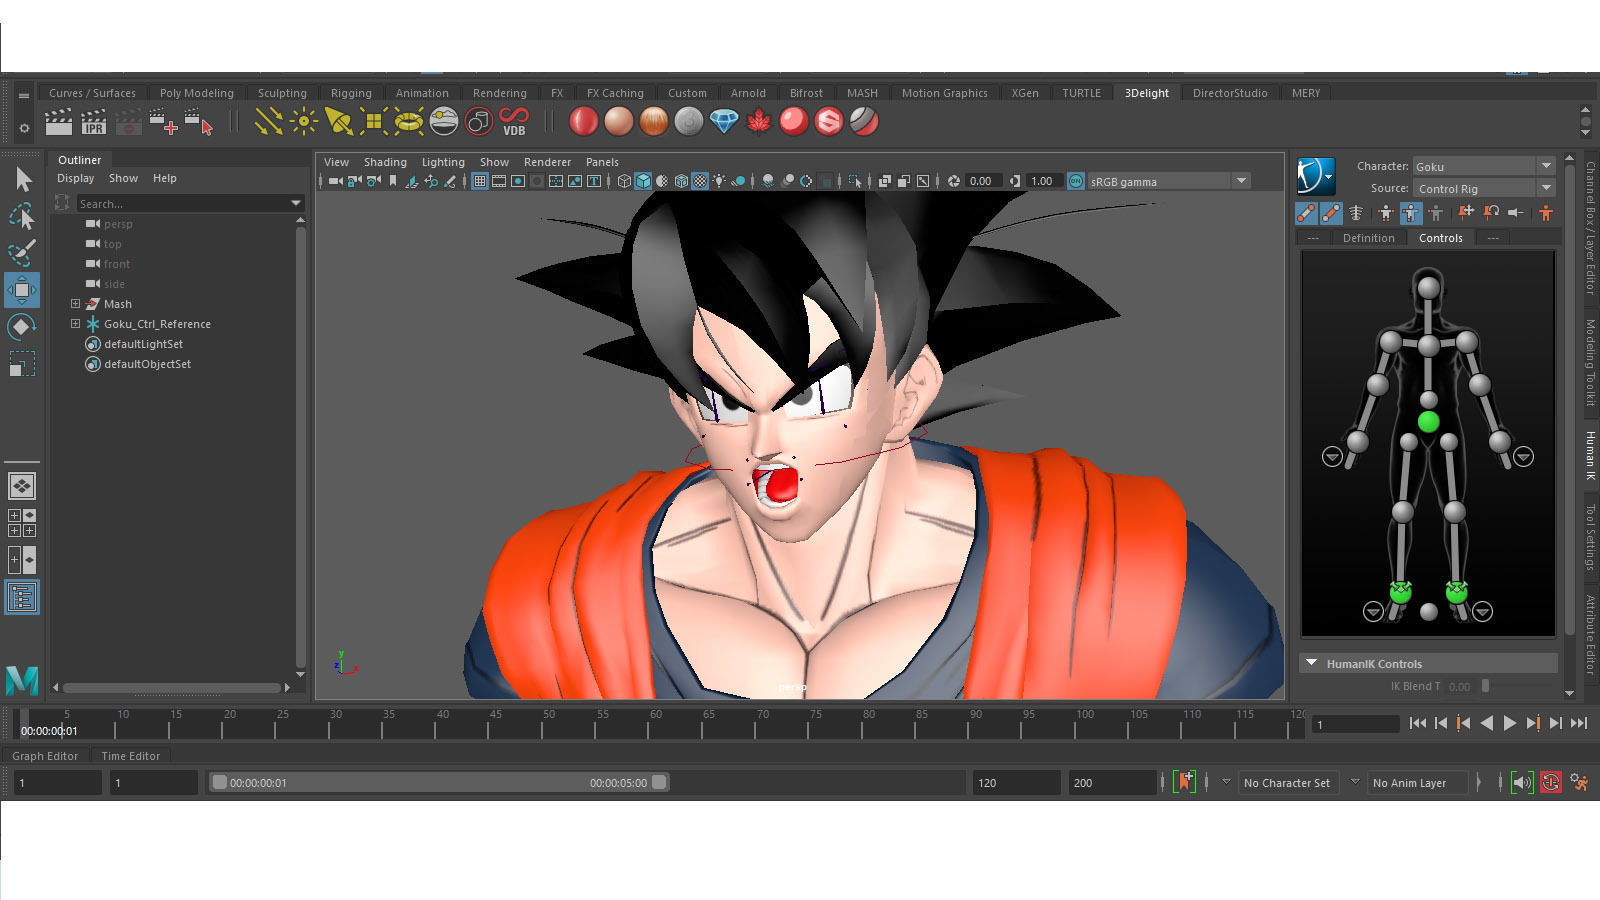1600x900 pixels.
Task: Click the point light sun icon
Action: point(303,122)
